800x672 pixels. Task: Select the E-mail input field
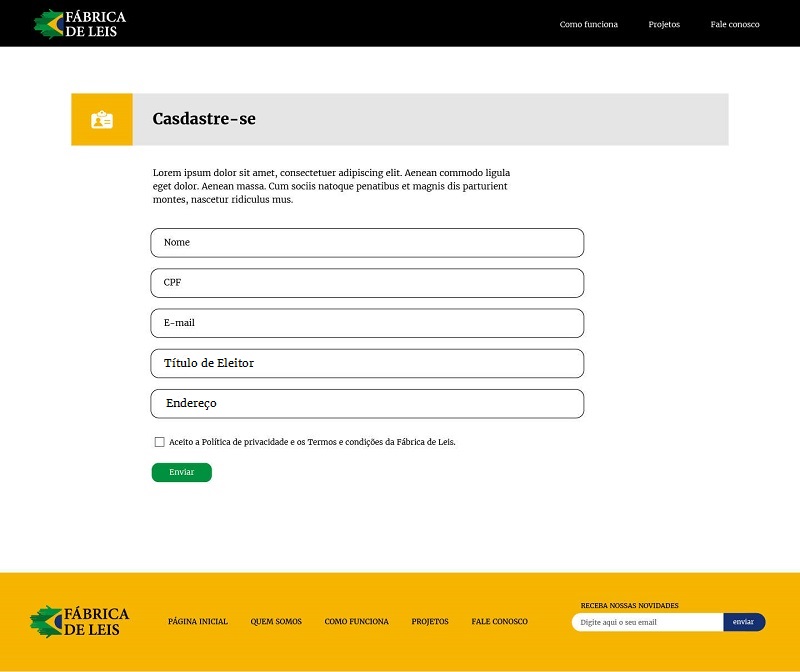point(367,323)
